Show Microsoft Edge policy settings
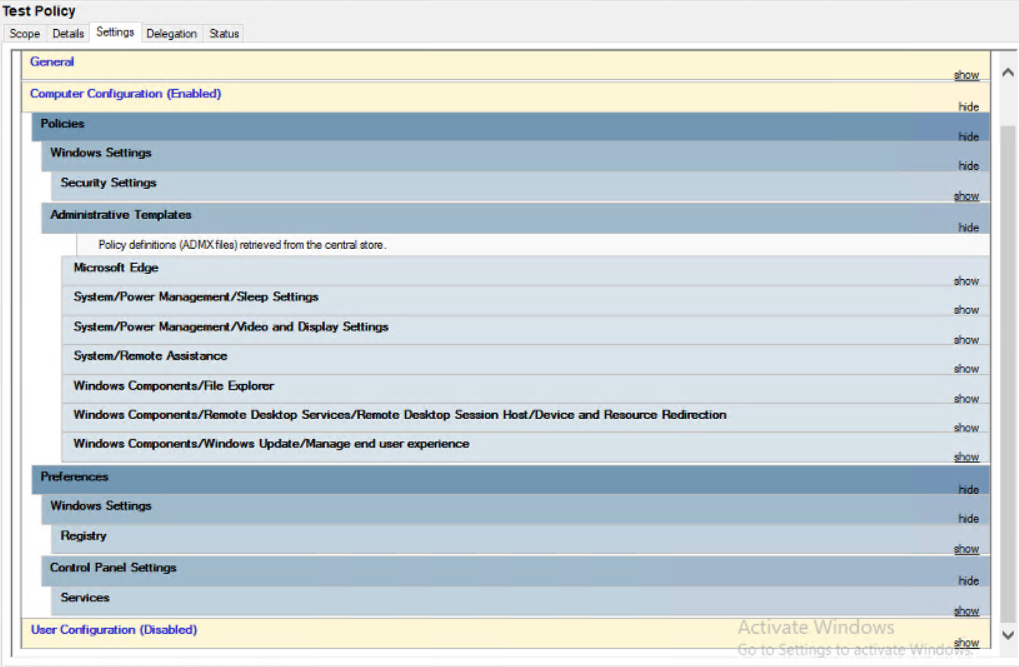This screenshot has width=1019, height=667. tap(965, 280)
